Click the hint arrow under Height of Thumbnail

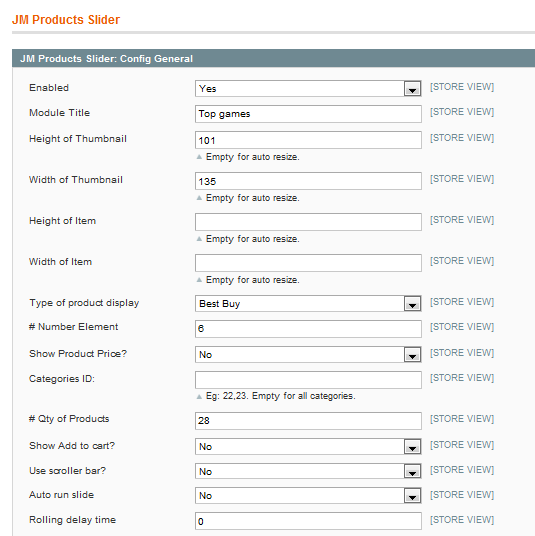(x=199, y=157)
